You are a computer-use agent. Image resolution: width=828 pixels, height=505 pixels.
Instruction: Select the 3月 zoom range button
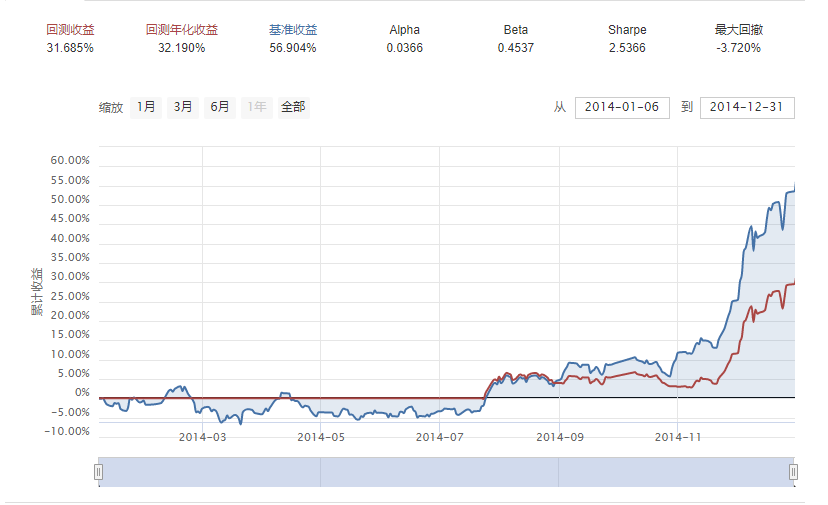coord(183,107)
